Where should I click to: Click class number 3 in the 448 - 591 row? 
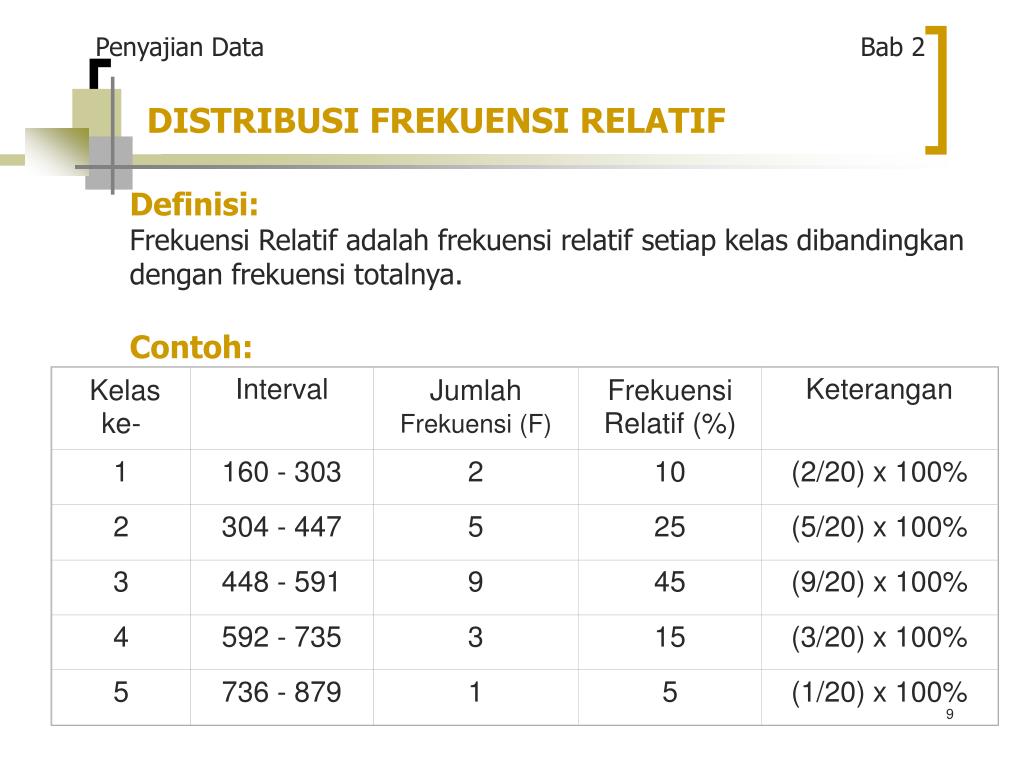(121, 582)
